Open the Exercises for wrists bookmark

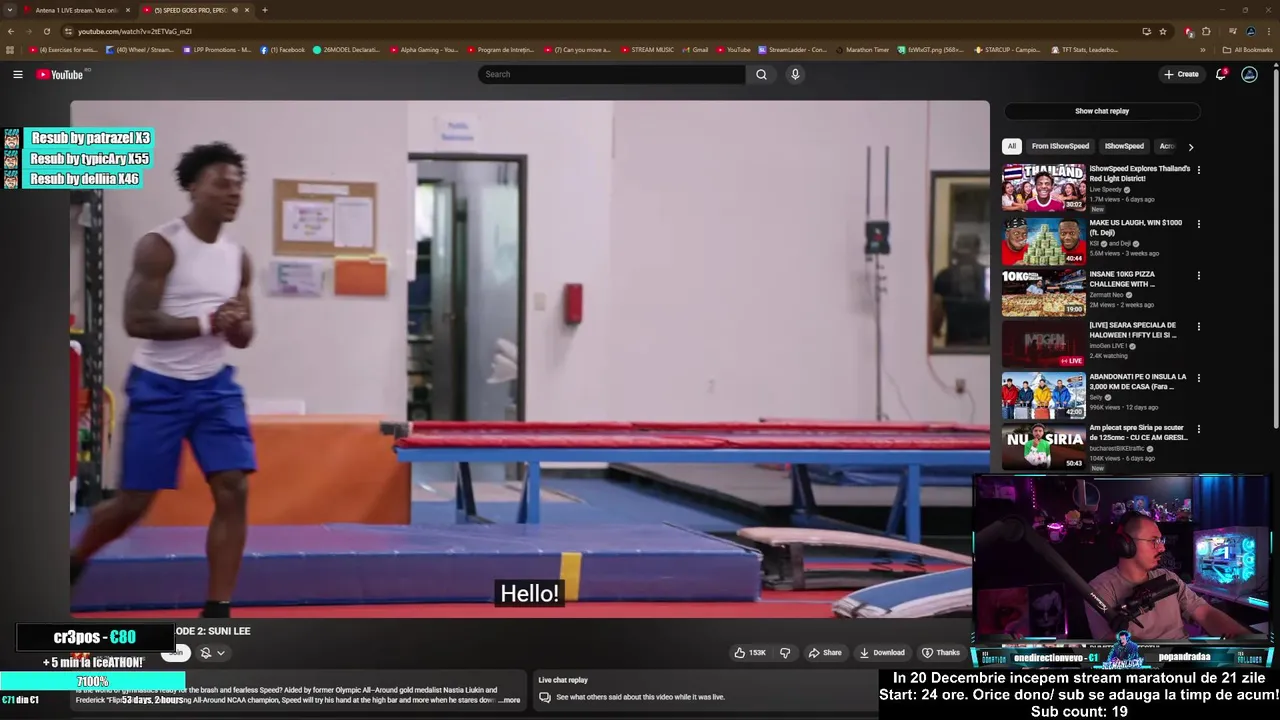tap(64, 50)
